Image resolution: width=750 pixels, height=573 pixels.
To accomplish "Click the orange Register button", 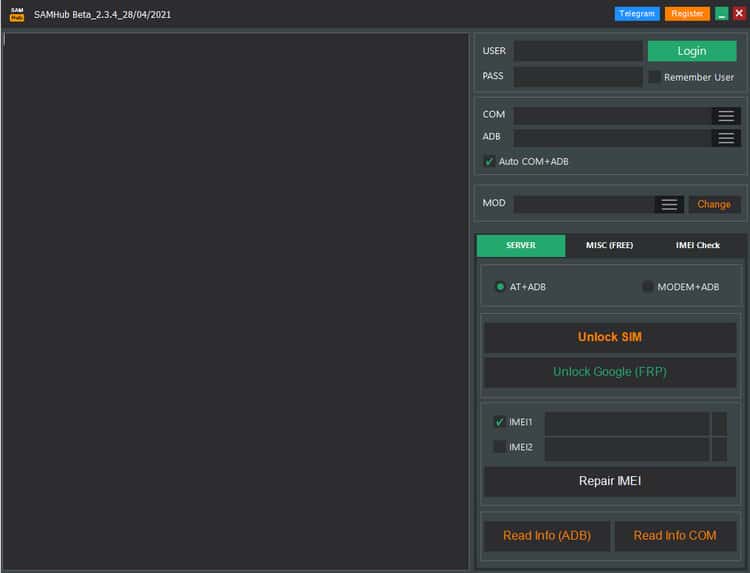I will point(687,14).
